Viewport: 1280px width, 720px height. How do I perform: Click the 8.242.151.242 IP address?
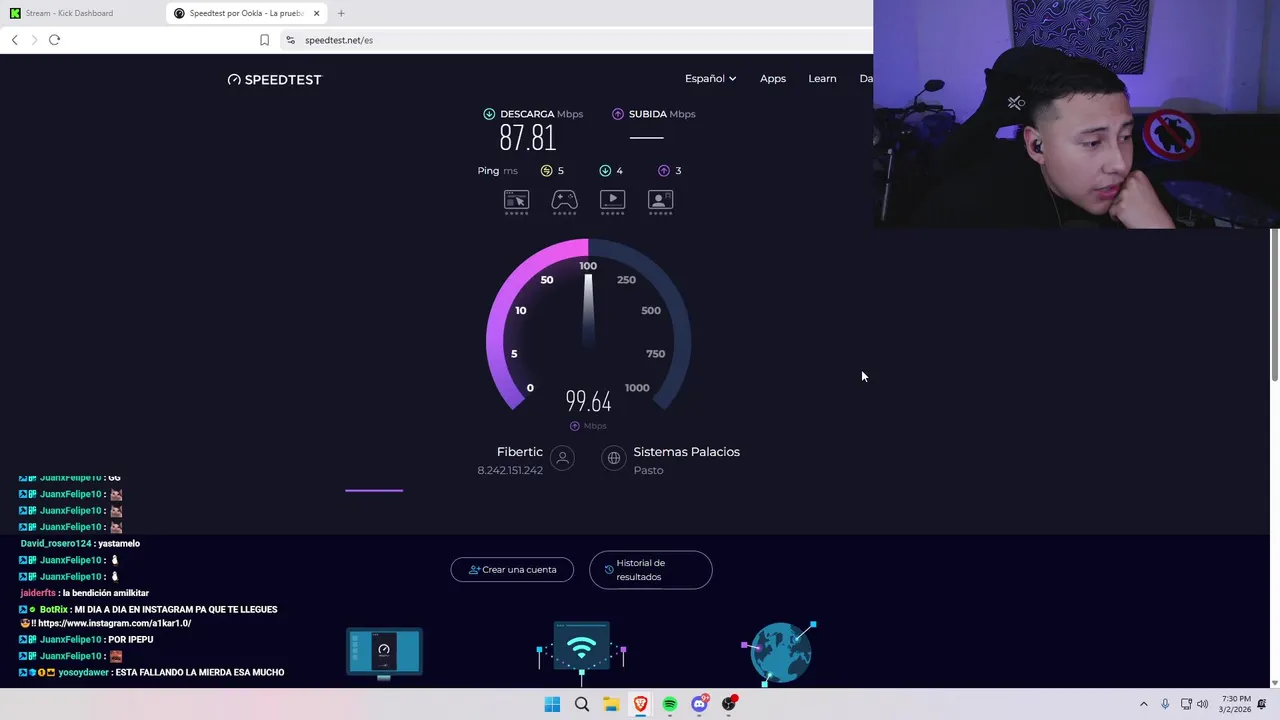point(510,471)
